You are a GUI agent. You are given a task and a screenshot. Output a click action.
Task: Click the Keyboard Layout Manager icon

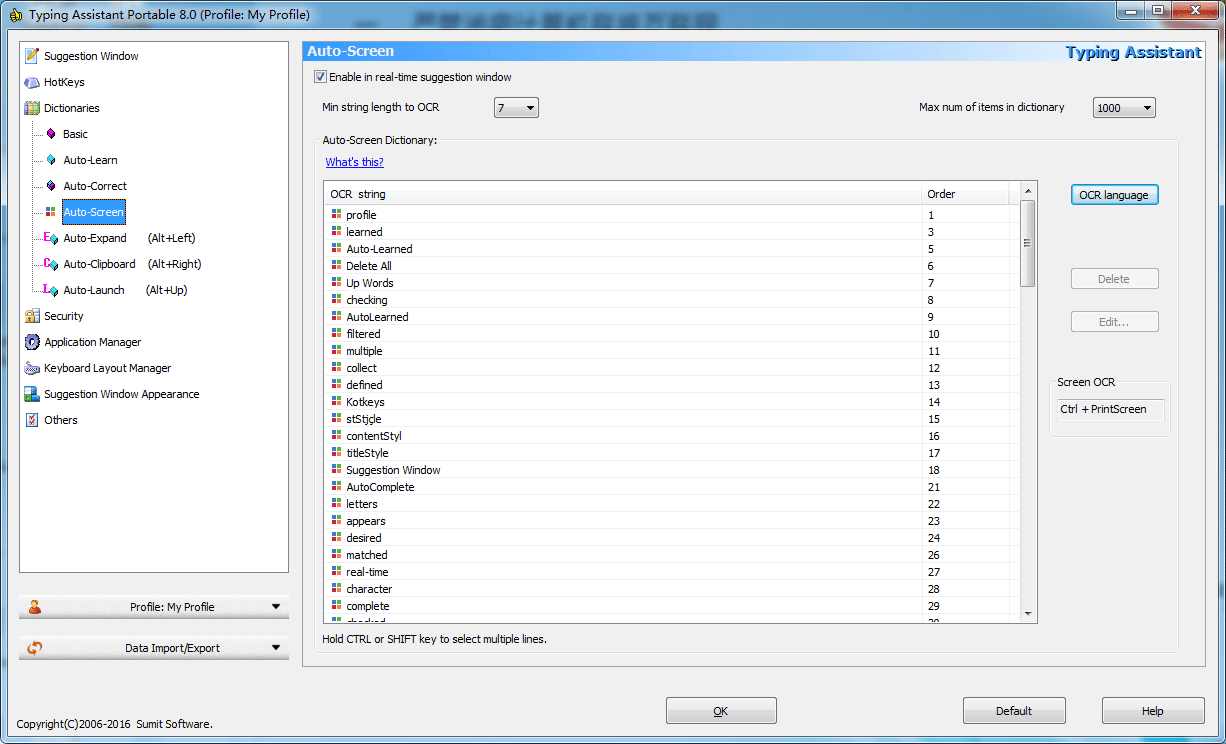pyautogui.click(x=32, y=368)
